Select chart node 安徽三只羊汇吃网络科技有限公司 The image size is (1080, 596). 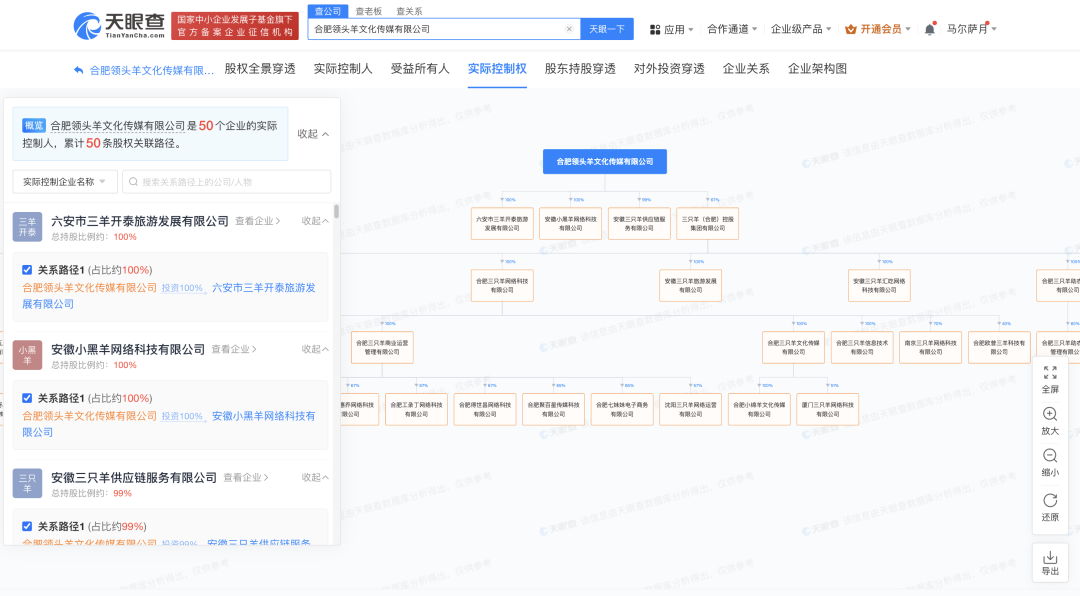click(x=879, y=285)
